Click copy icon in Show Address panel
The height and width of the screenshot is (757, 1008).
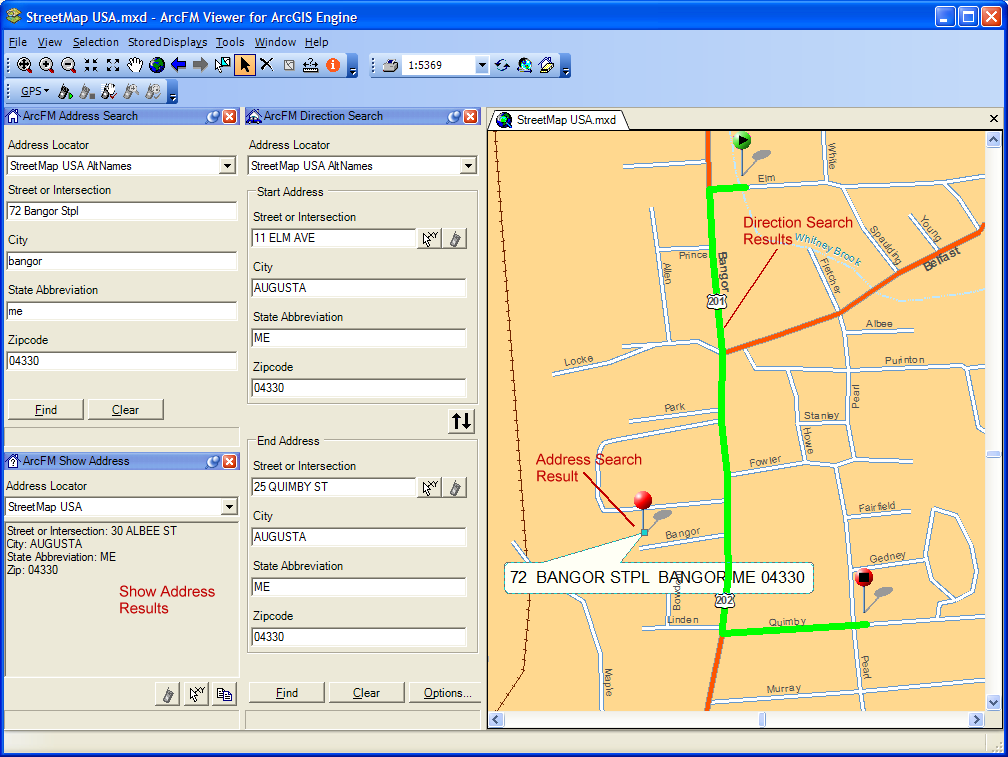pos(225,694)
